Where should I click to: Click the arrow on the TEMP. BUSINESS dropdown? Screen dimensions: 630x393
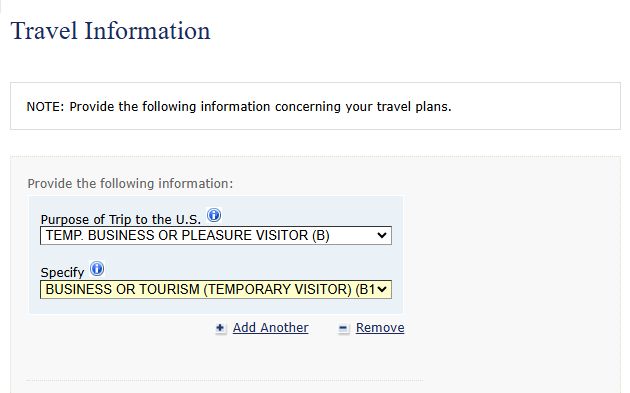pyautogui.click(x=382, y=235)
